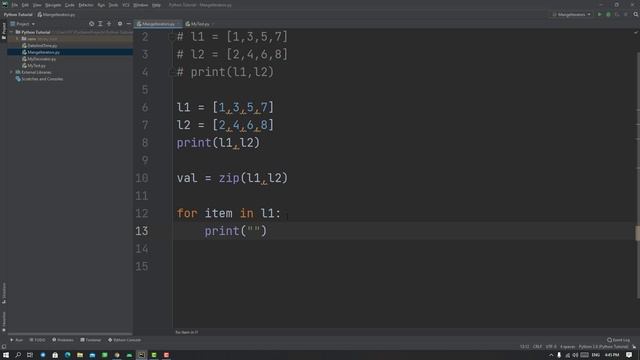Click the Collapse All icon in Project panel

click(109, 24)
